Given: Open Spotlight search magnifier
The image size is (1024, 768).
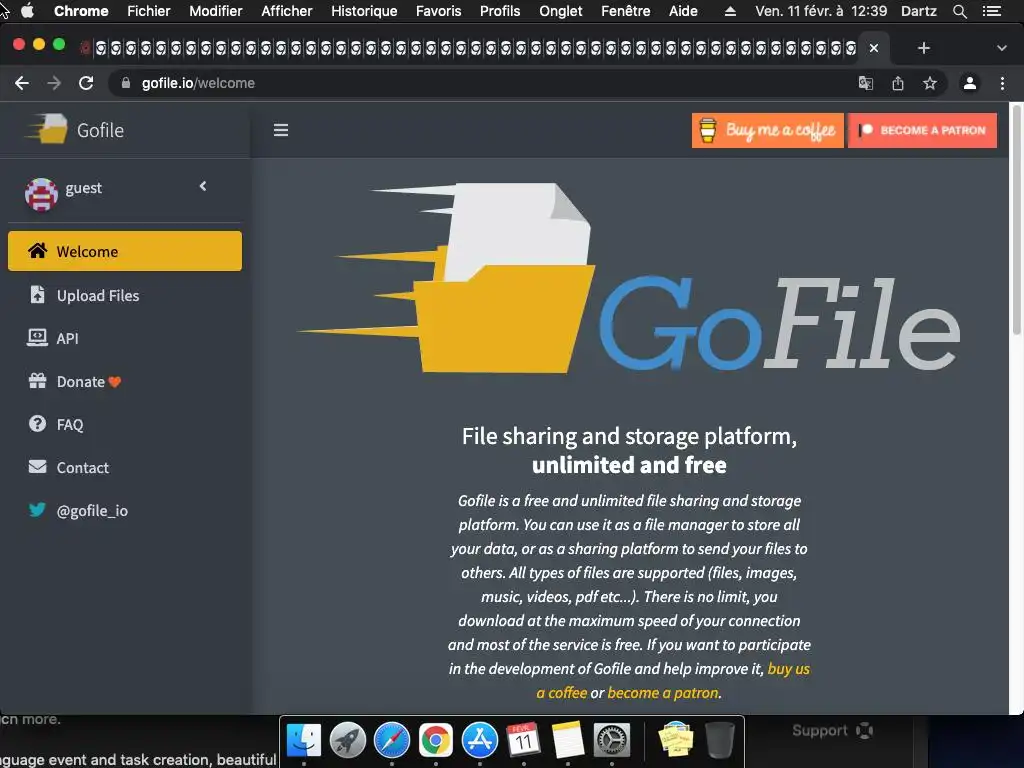Looking at the screenshot, I should [959, 11].
